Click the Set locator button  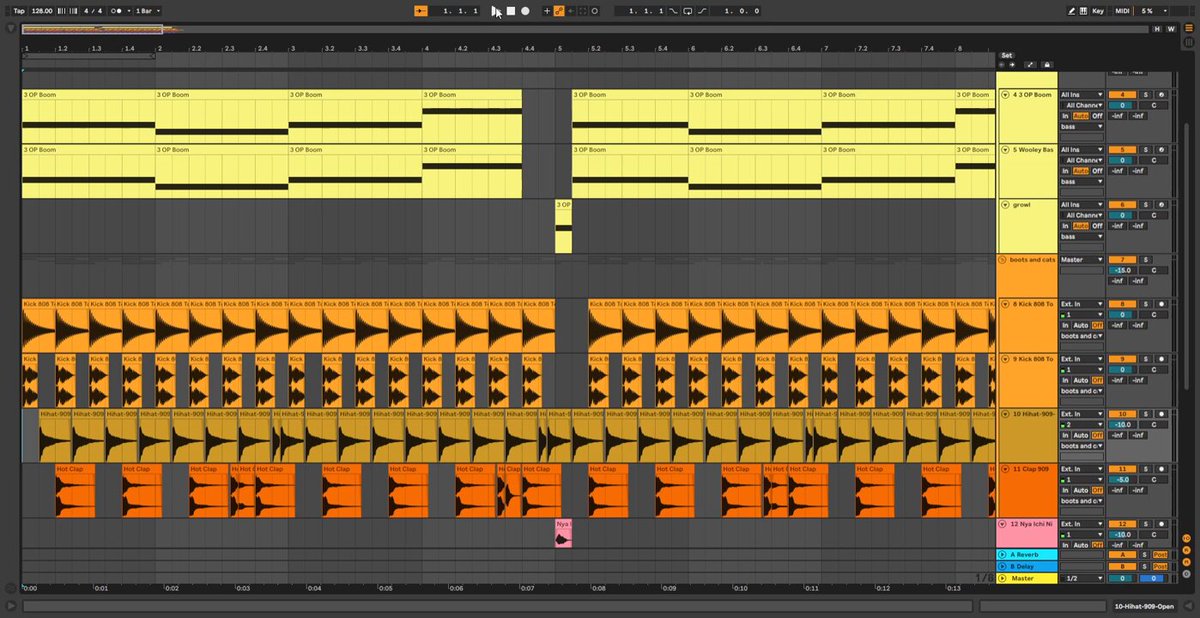pyautogui.click(x=1007, y=55)
